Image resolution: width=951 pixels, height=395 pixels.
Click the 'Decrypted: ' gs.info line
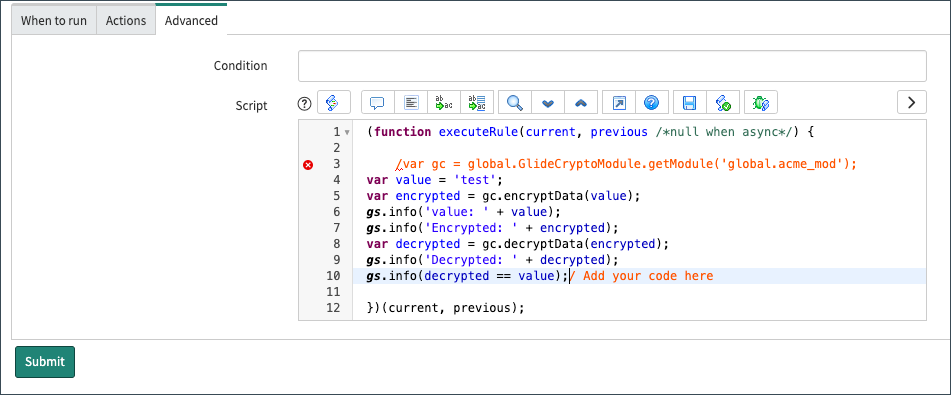coord(492,260)
